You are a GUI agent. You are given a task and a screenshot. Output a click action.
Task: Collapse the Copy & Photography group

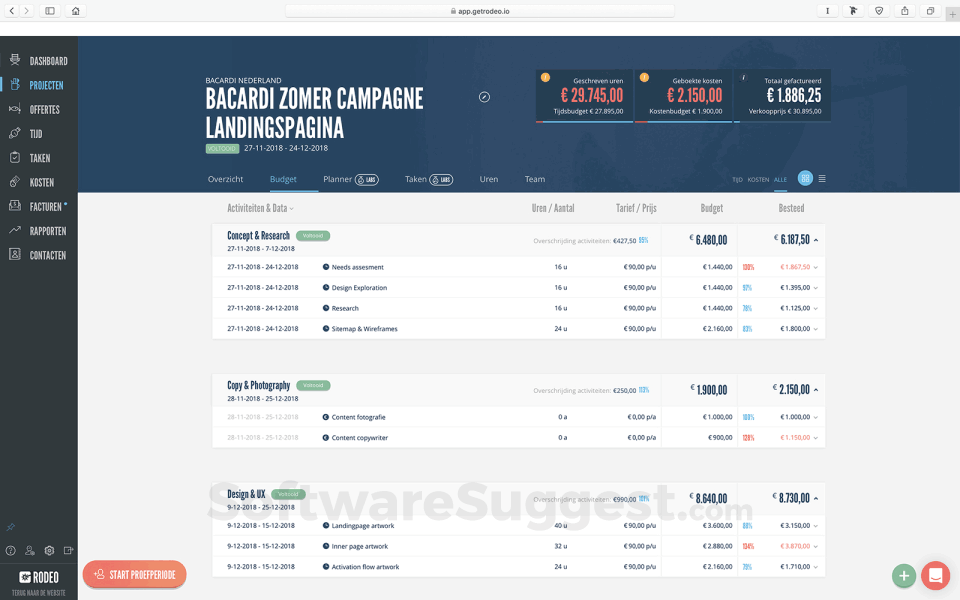tap(816, 390)
